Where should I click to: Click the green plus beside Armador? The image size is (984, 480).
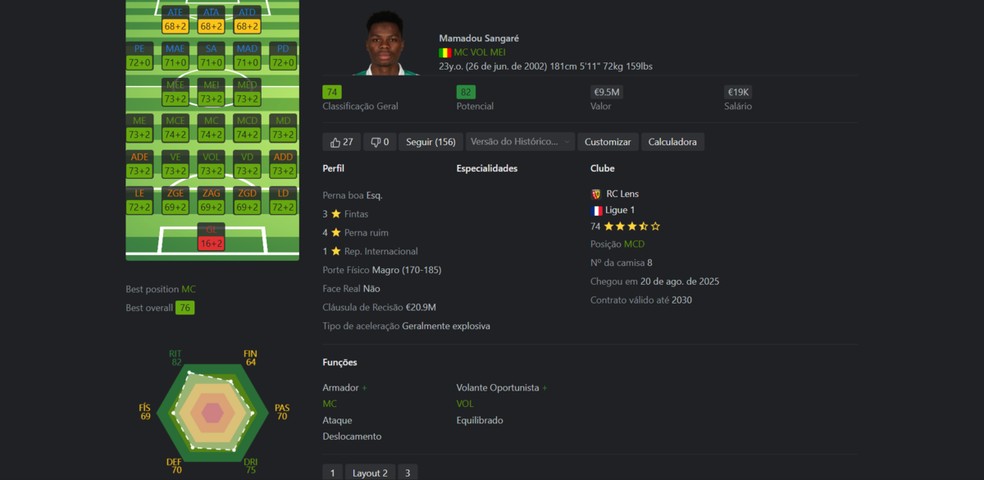click(x=365, y=388)
